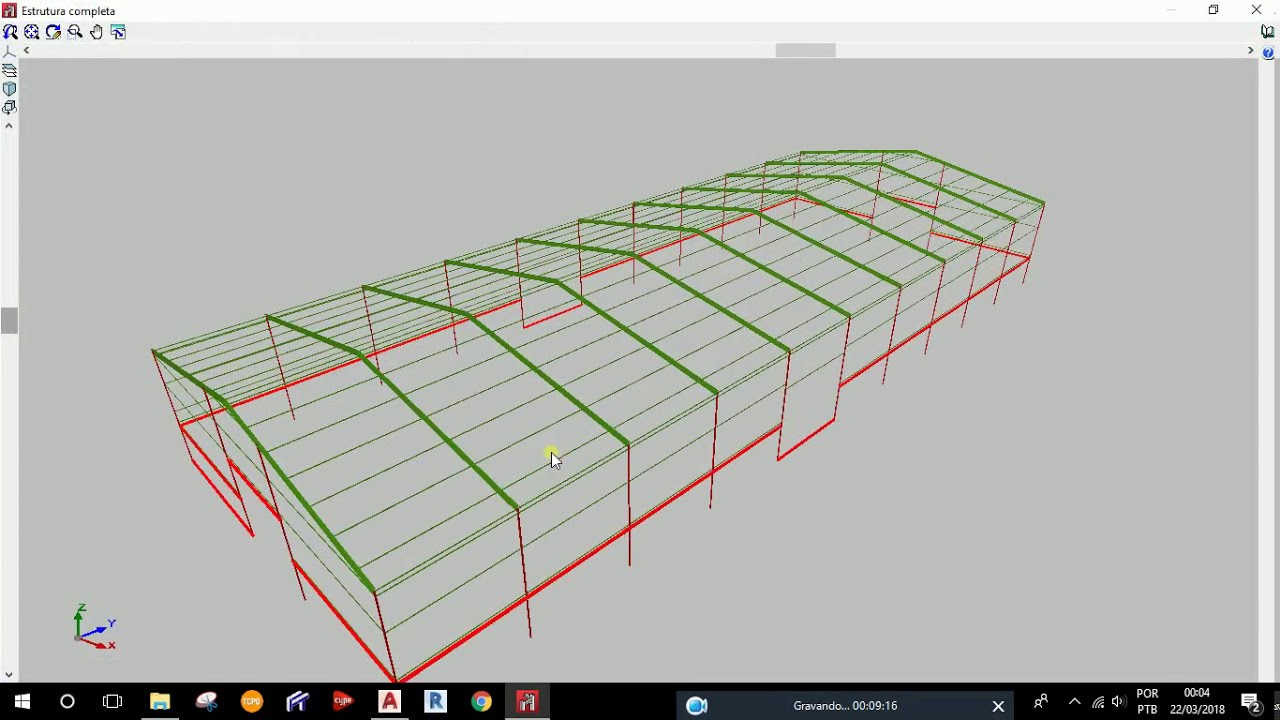Click the Estrutura completa window icon
This screenshot has width=1280, height=720.
[x=10, y=10]
